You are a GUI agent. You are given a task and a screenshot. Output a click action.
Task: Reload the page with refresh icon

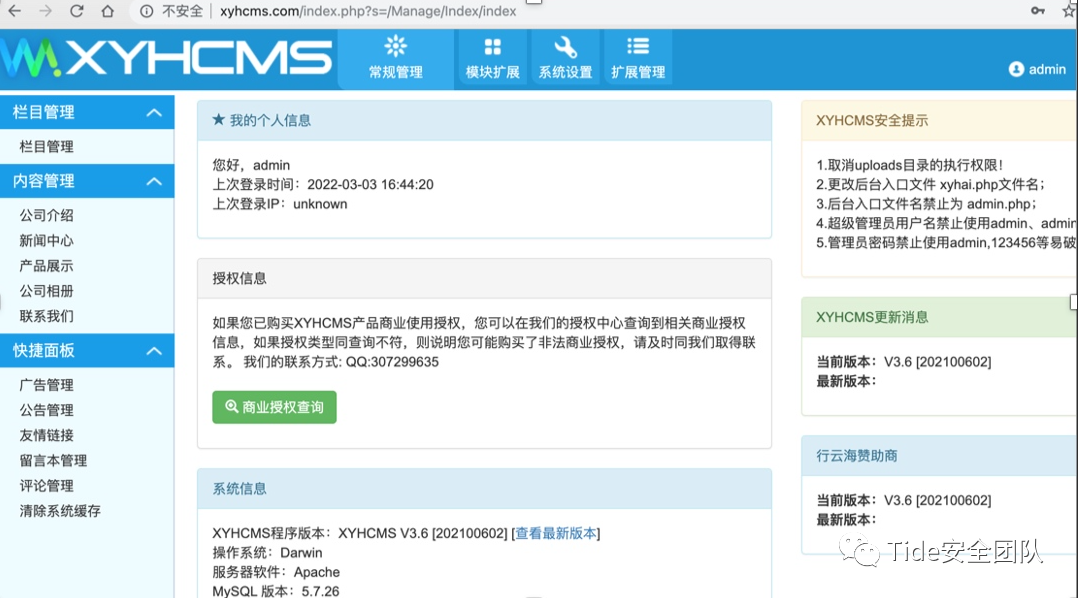pyautogui.click(x=76, y=11)
